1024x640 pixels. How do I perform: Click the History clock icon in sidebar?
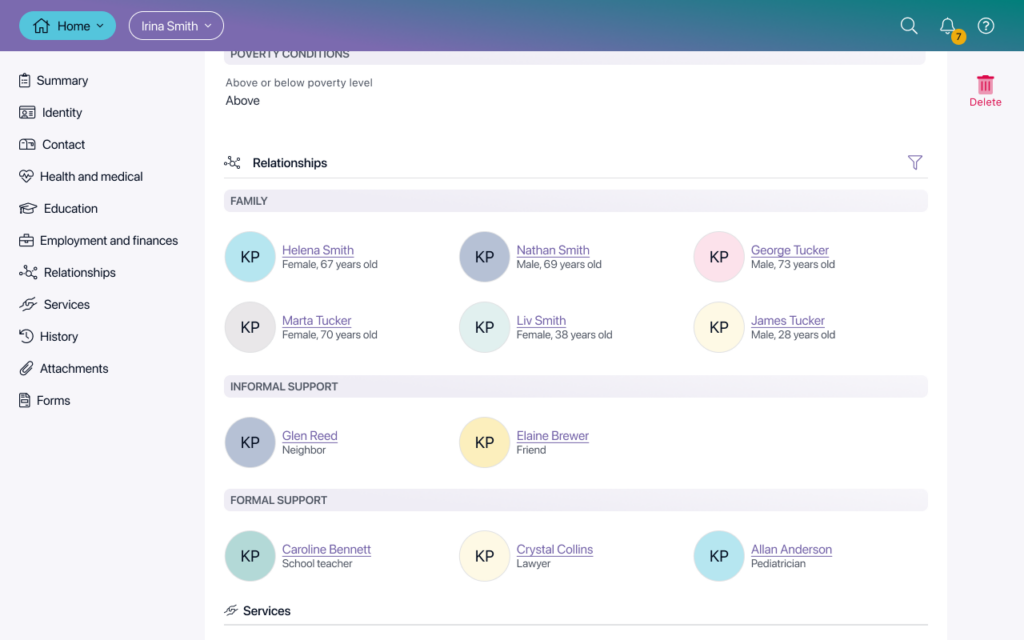[x=26, y=336]
